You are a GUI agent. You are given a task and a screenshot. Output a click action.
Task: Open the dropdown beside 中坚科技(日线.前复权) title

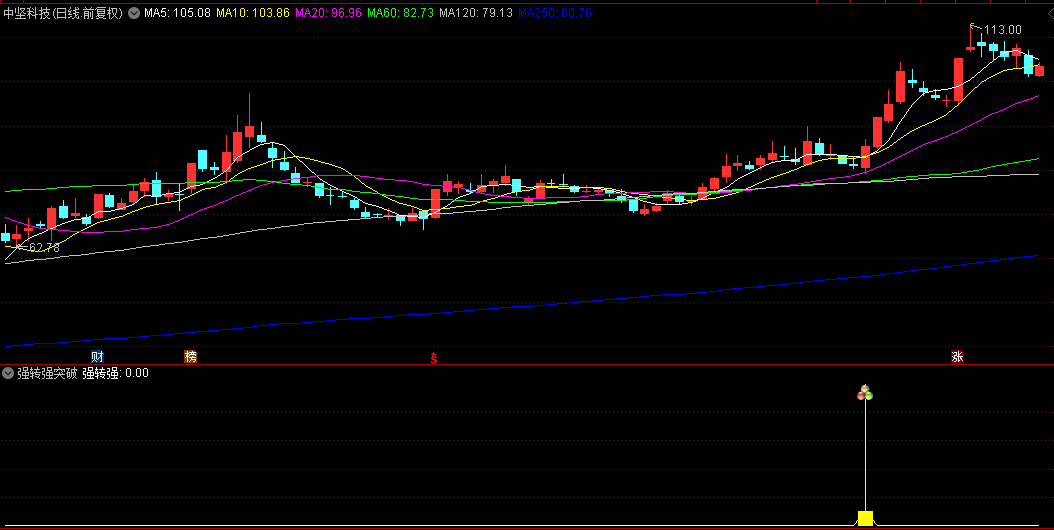coord(134,13)
